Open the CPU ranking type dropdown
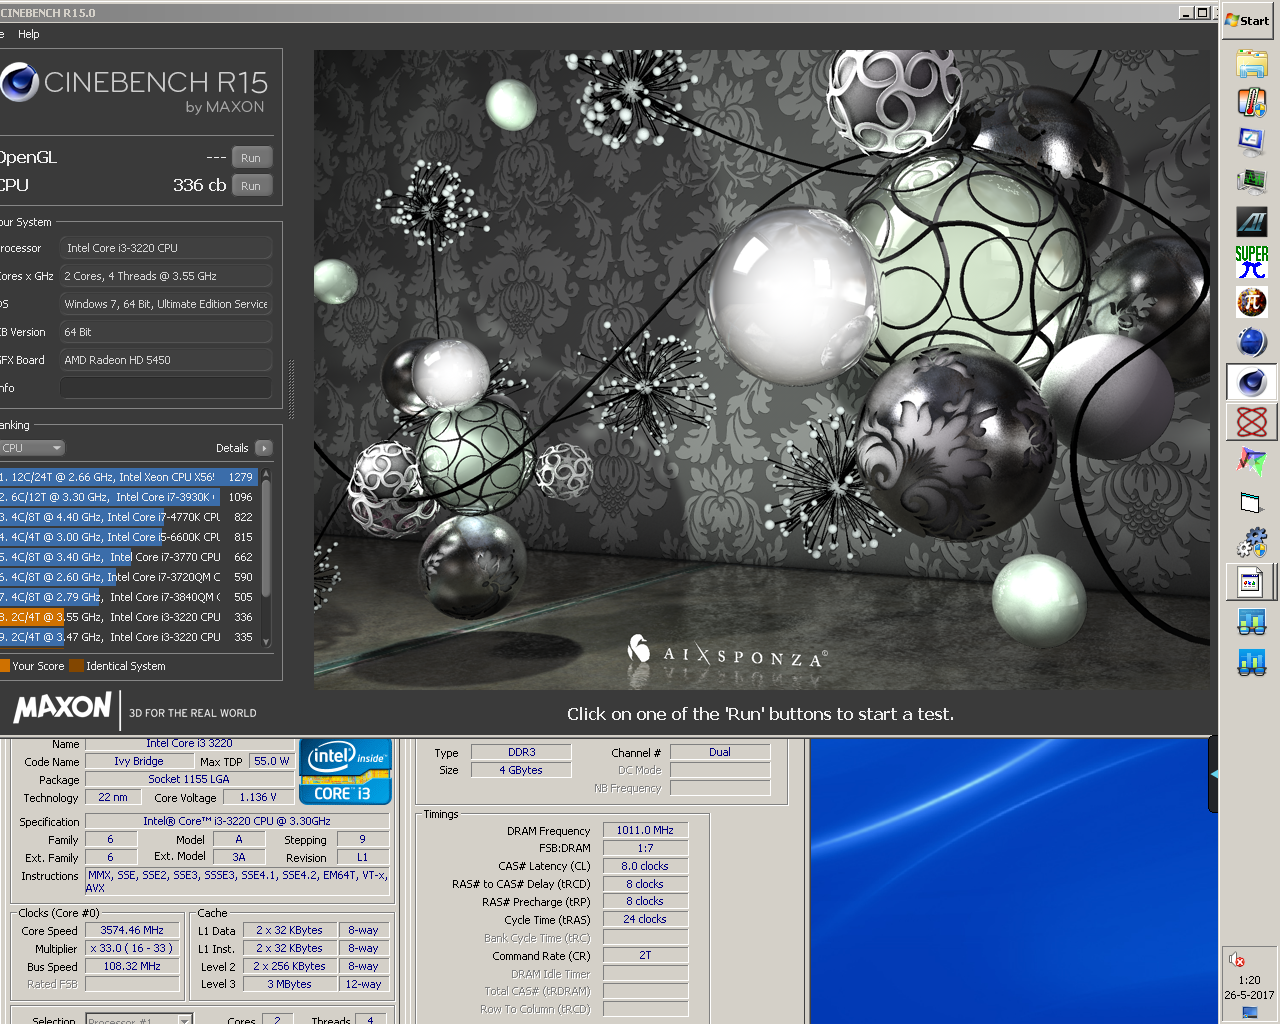The width and height of the screenshot is (1280, 1024). point(32,448)
